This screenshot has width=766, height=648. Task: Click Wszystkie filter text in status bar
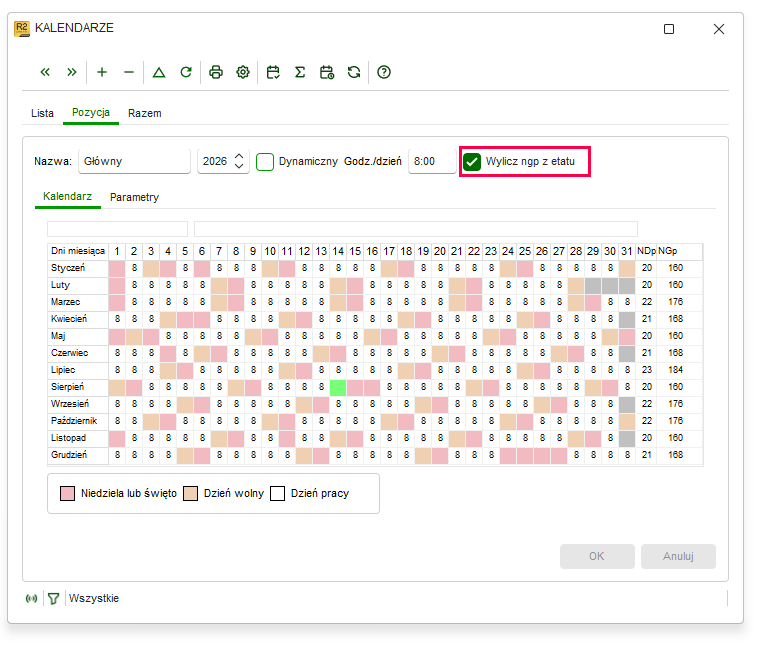pos(94,599)
